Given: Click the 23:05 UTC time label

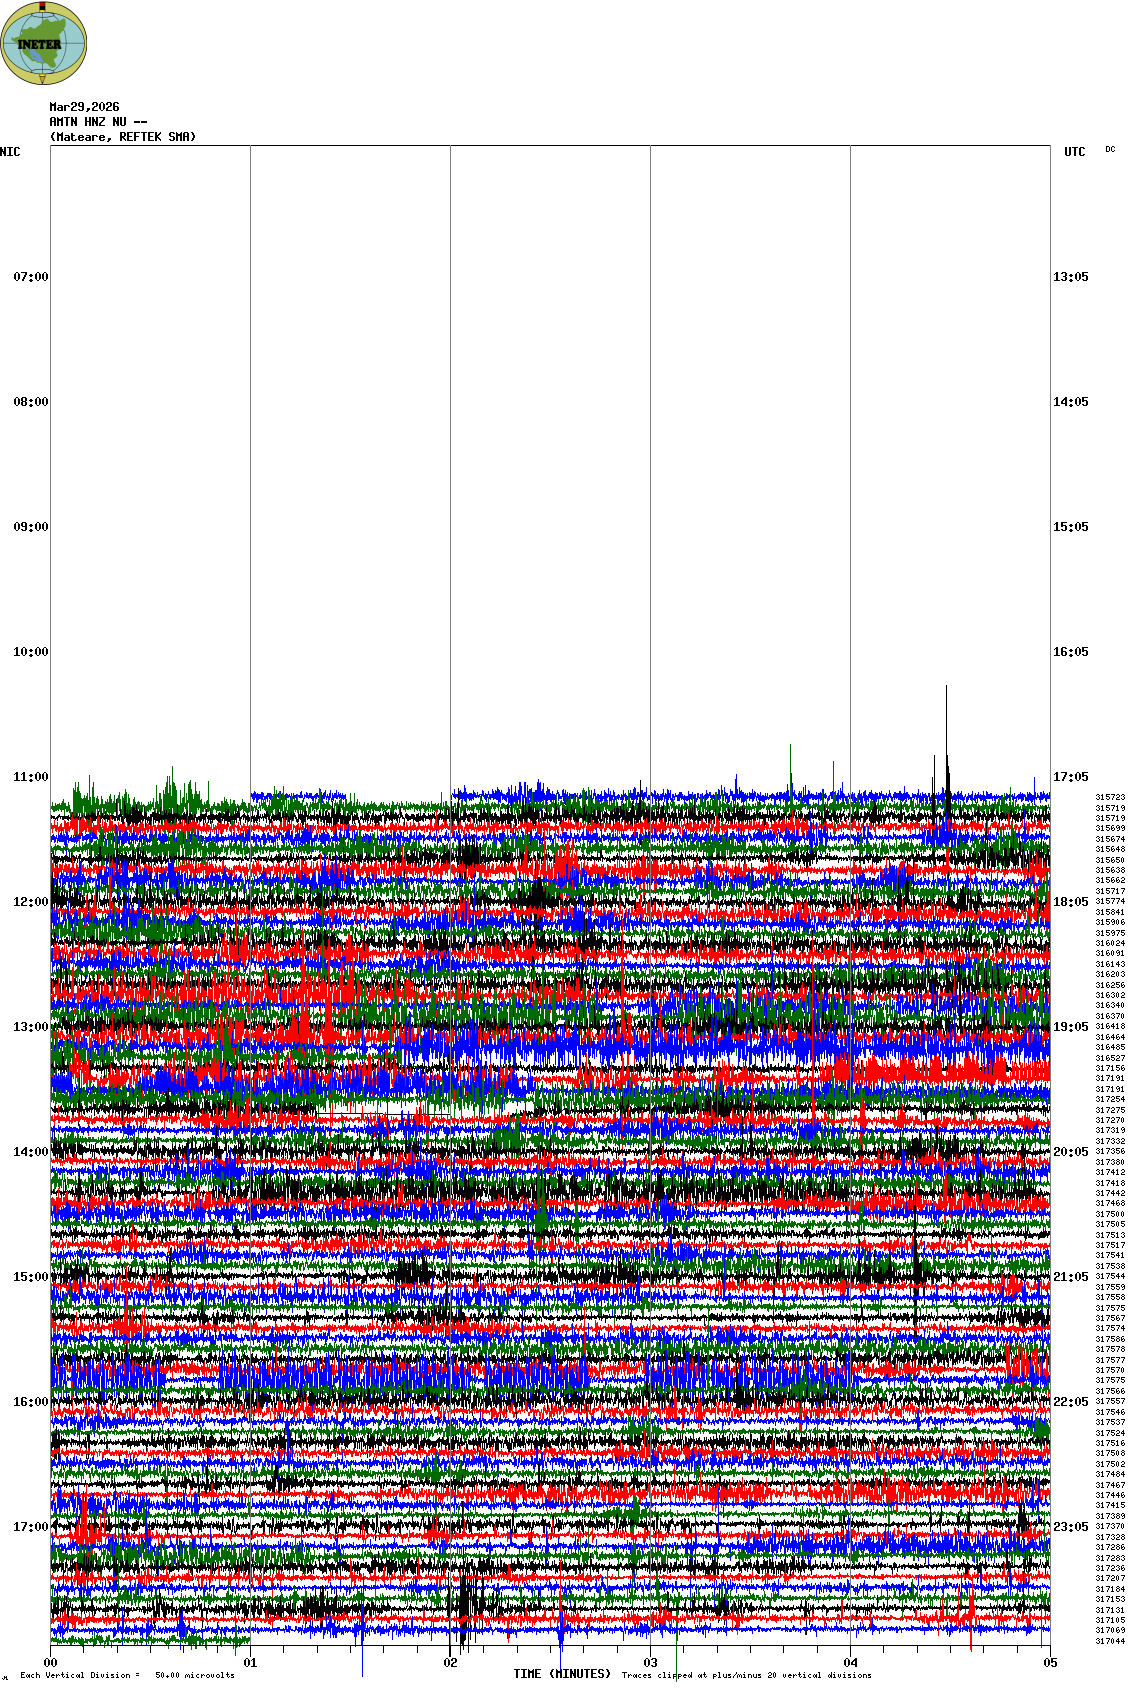Looking at the screenshot, I should [x=1070, y=1527].
